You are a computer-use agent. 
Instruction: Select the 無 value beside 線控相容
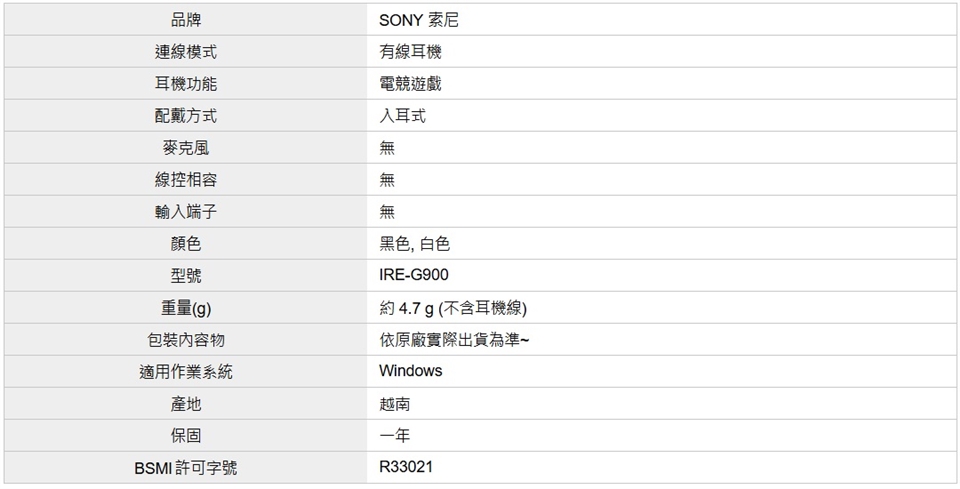(387, 180)
